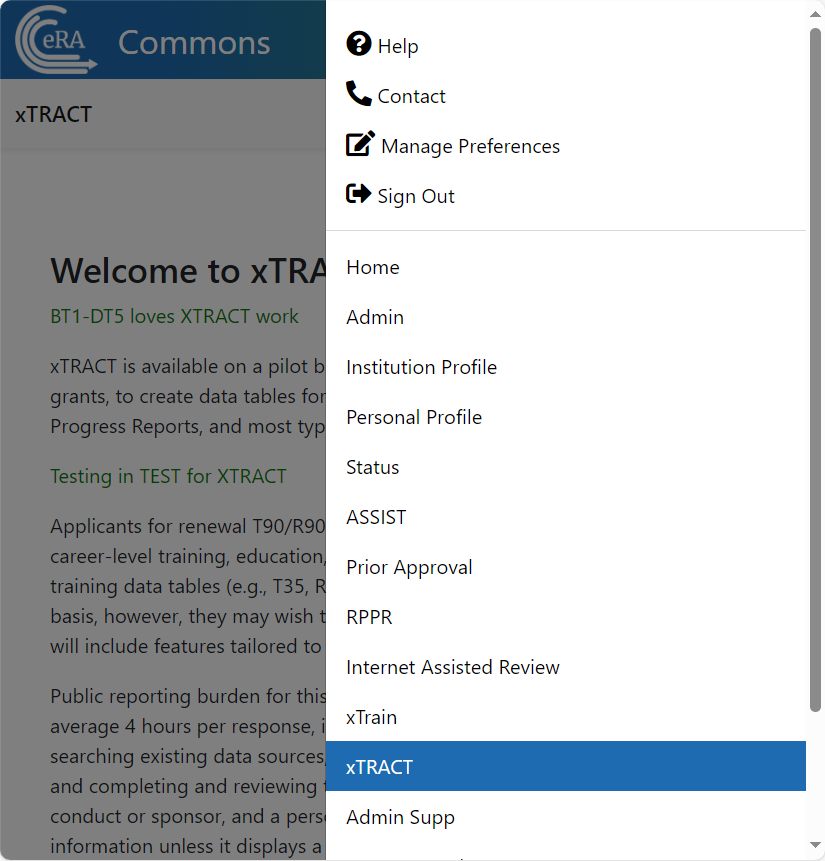Click the eRA Commons logo
This screenshot has height=861, width=825.
(56, 40)
